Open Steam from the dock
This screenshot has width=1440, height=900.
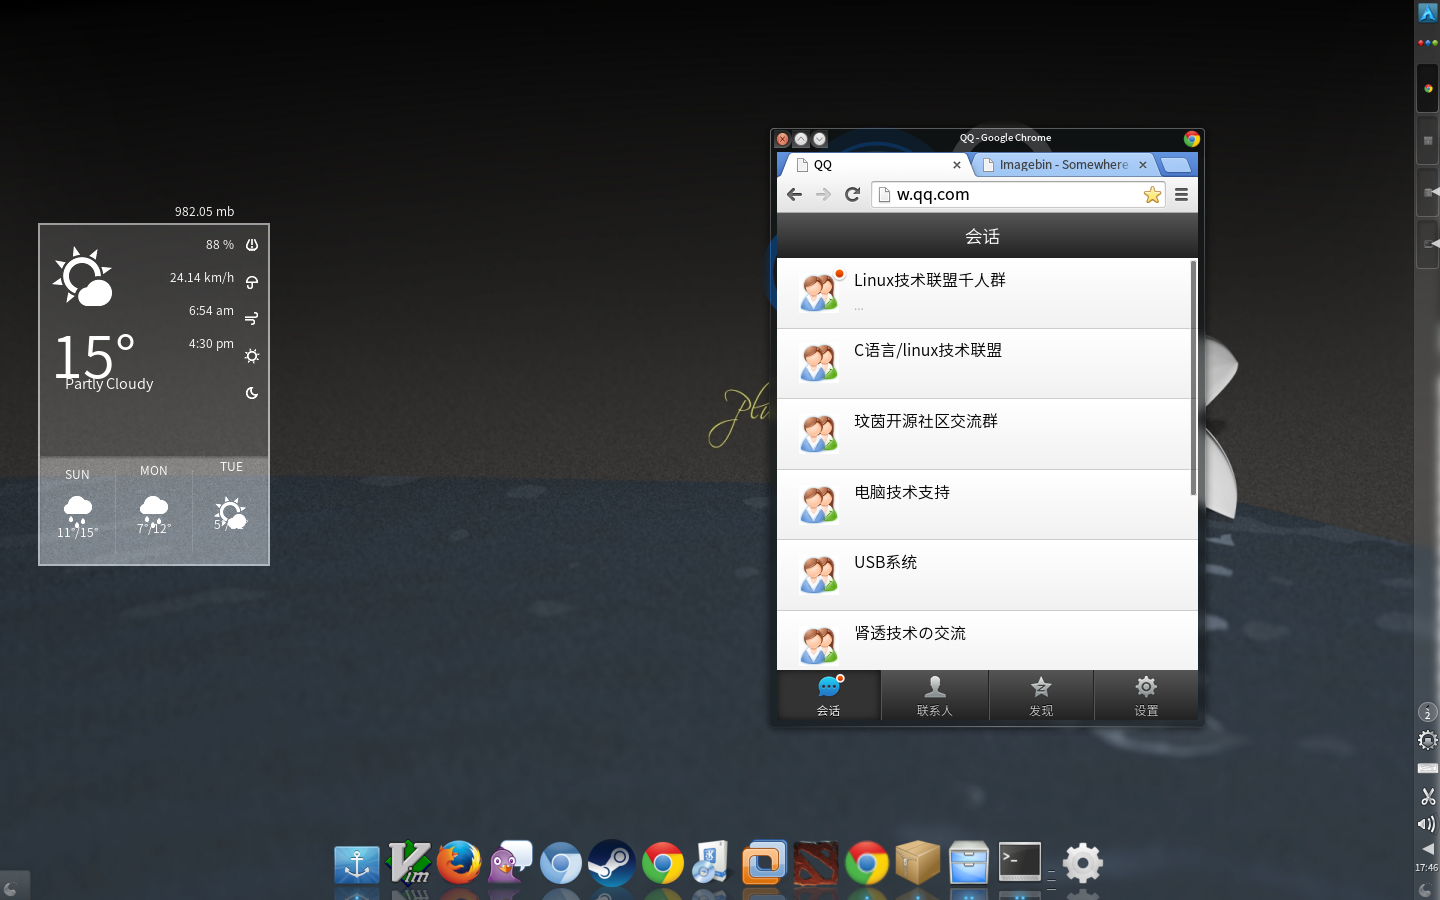tap(612, 863)
